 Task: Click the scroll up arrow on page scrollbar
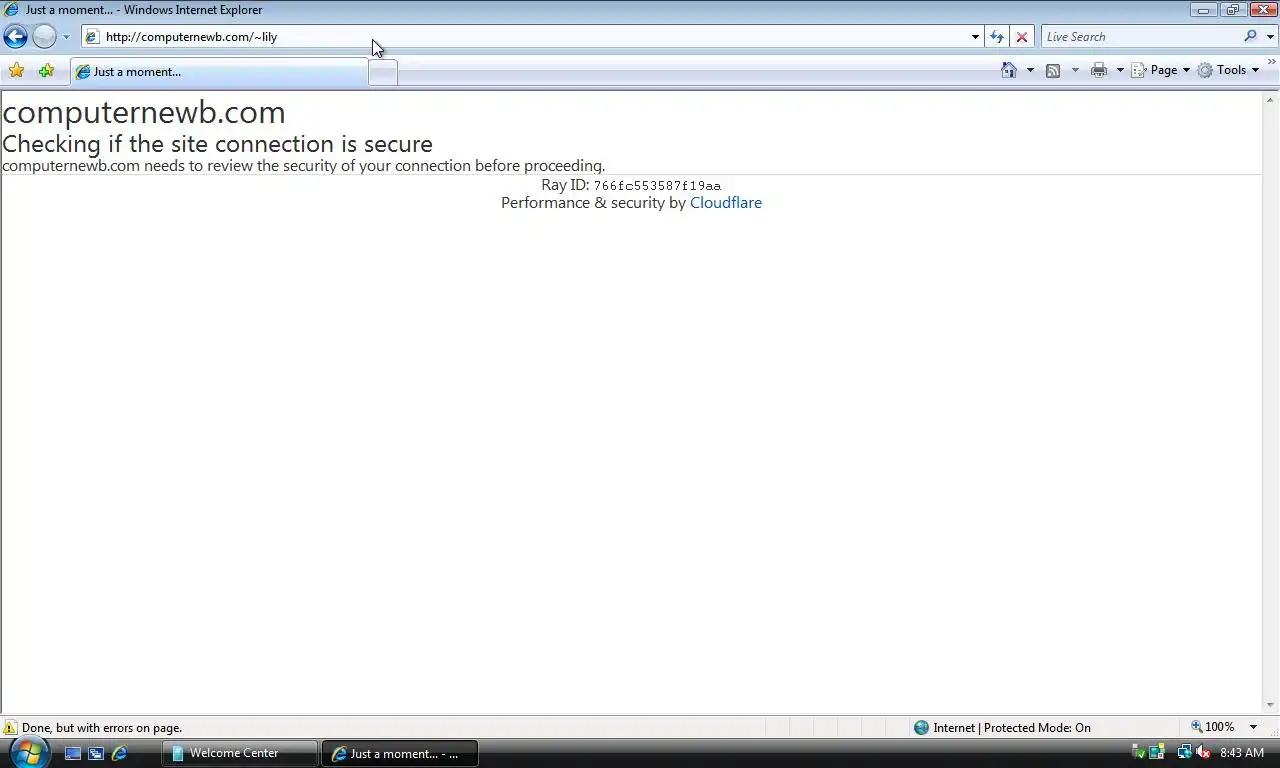pos(1271,100)
